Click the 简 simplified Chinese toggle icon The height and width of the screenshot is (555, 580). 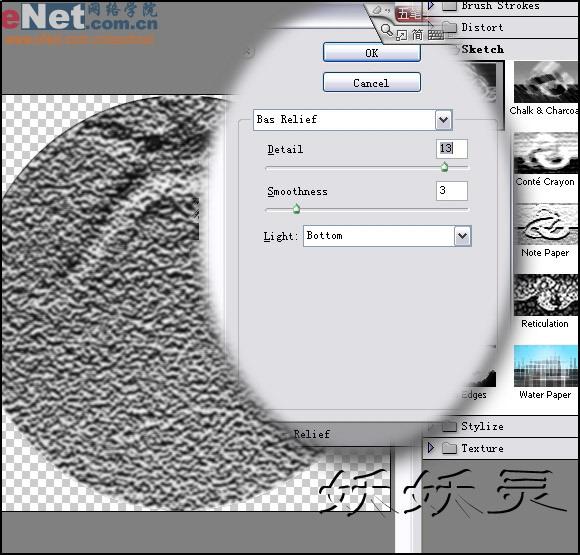pyautogui.click(x=417, y=35)
